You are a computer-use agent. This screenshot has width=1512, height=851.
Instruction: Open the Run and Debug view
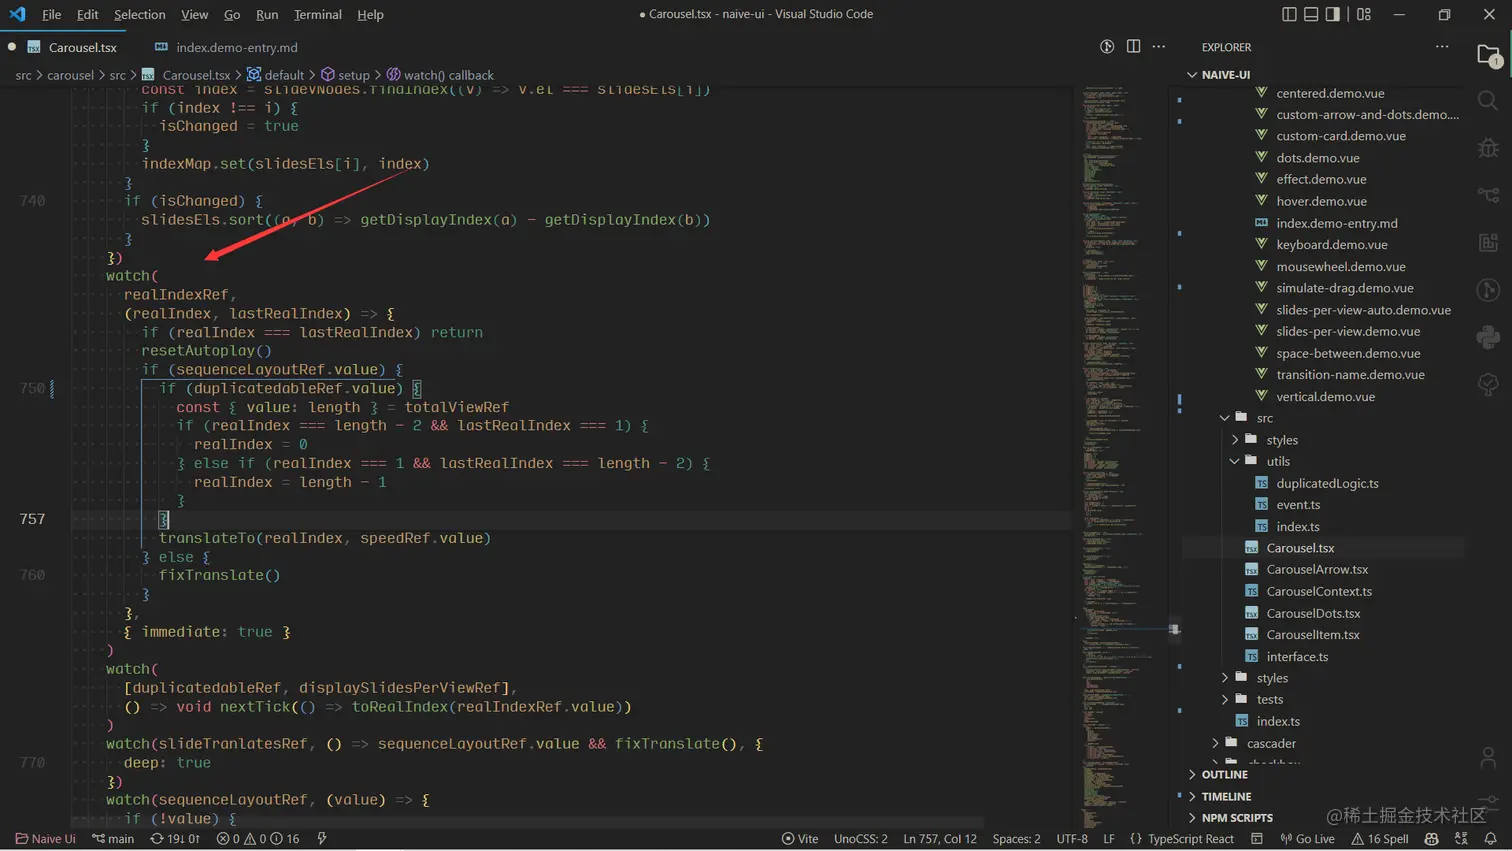(x=1488, y=148)
